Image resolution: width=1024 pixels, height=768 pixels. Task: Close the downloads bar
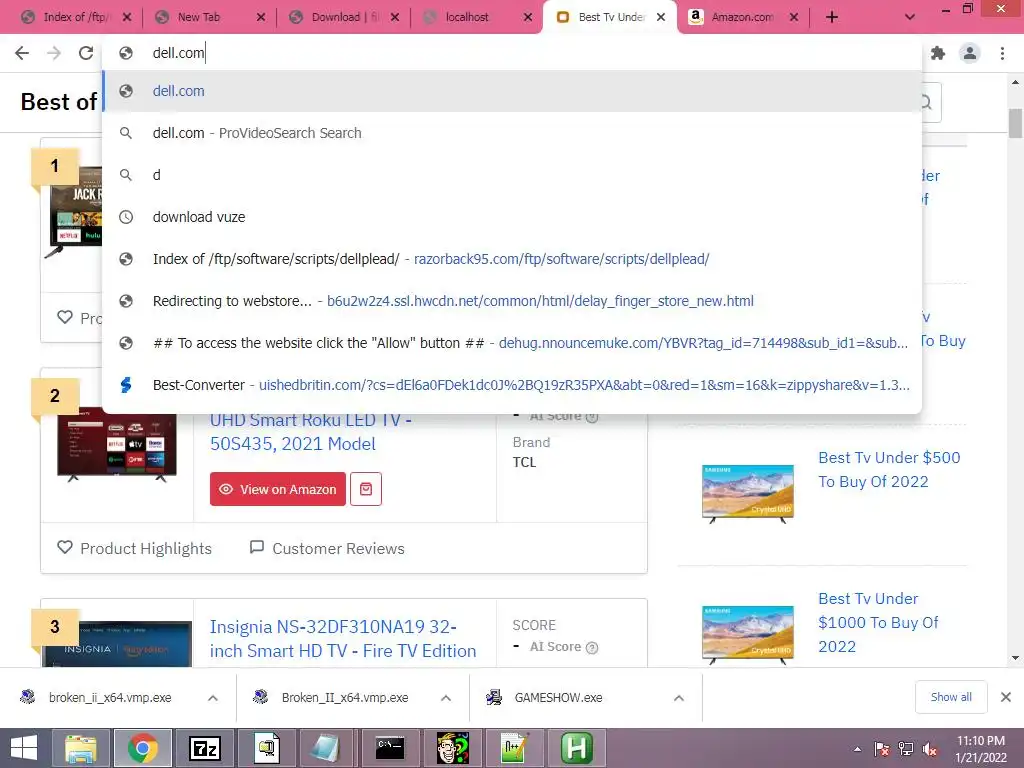click(x=1006, y=697)
